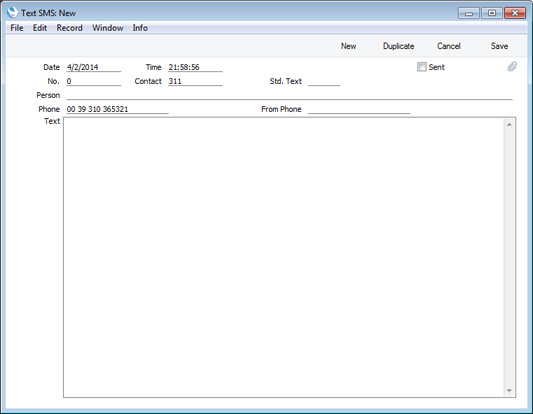Save the SMS record
Image resolution: width=533 pixels, height=414 pixels.
point(499,46)
